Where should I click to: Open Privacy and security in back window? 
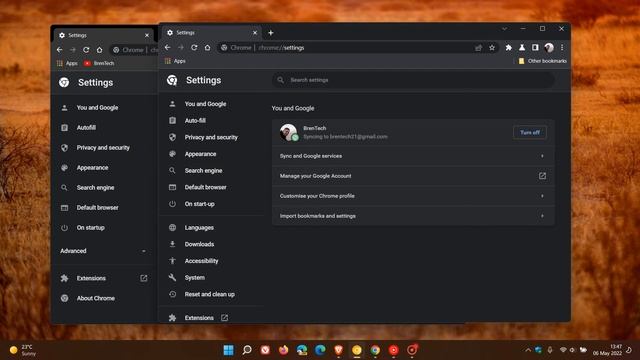tap(104, 148)
